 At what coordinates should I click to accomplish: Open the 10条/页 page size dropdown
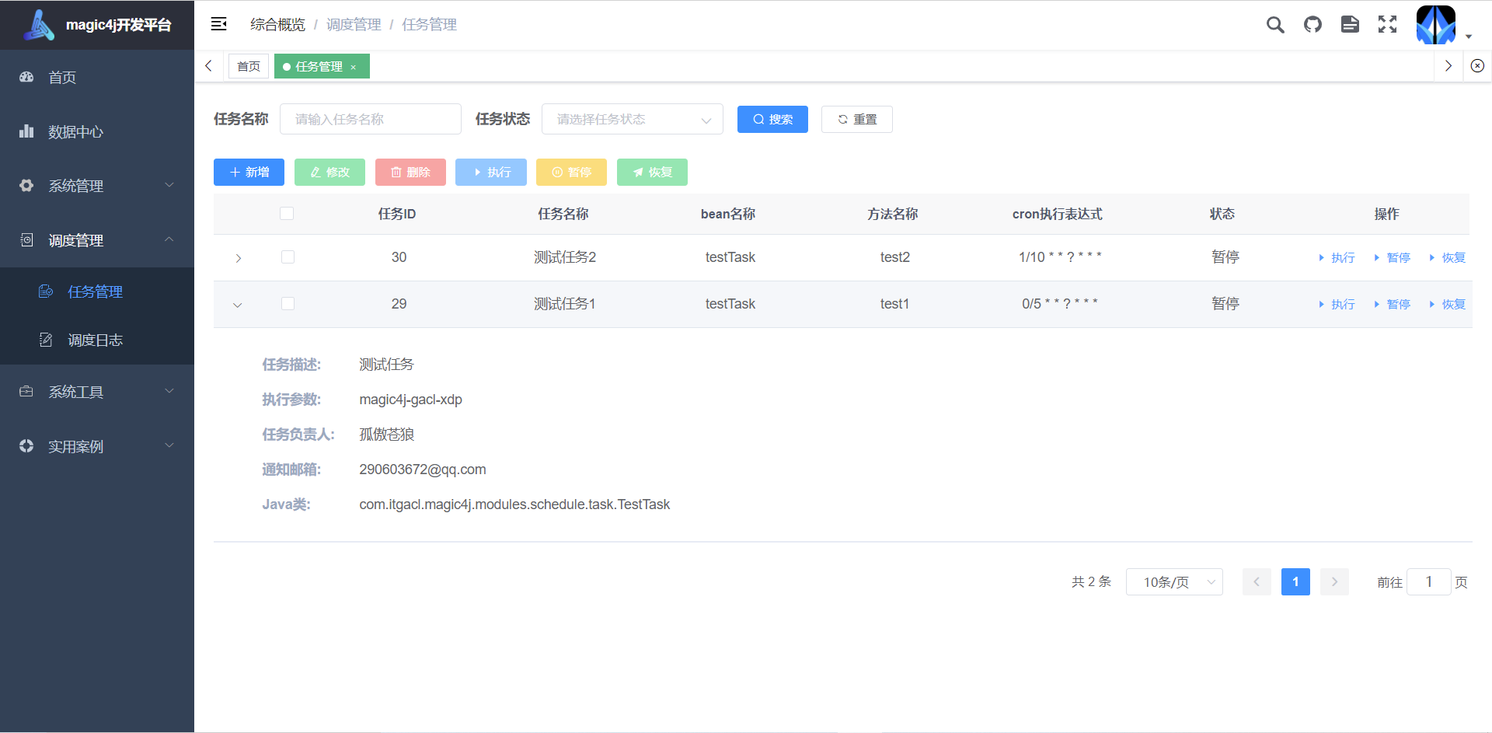1174,582
